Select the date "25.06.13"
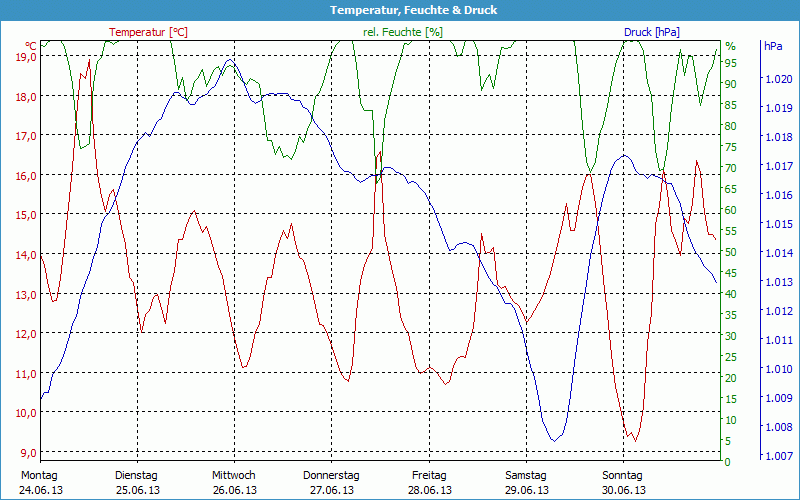Screen dimensions: 800x500 click(137, 490)
